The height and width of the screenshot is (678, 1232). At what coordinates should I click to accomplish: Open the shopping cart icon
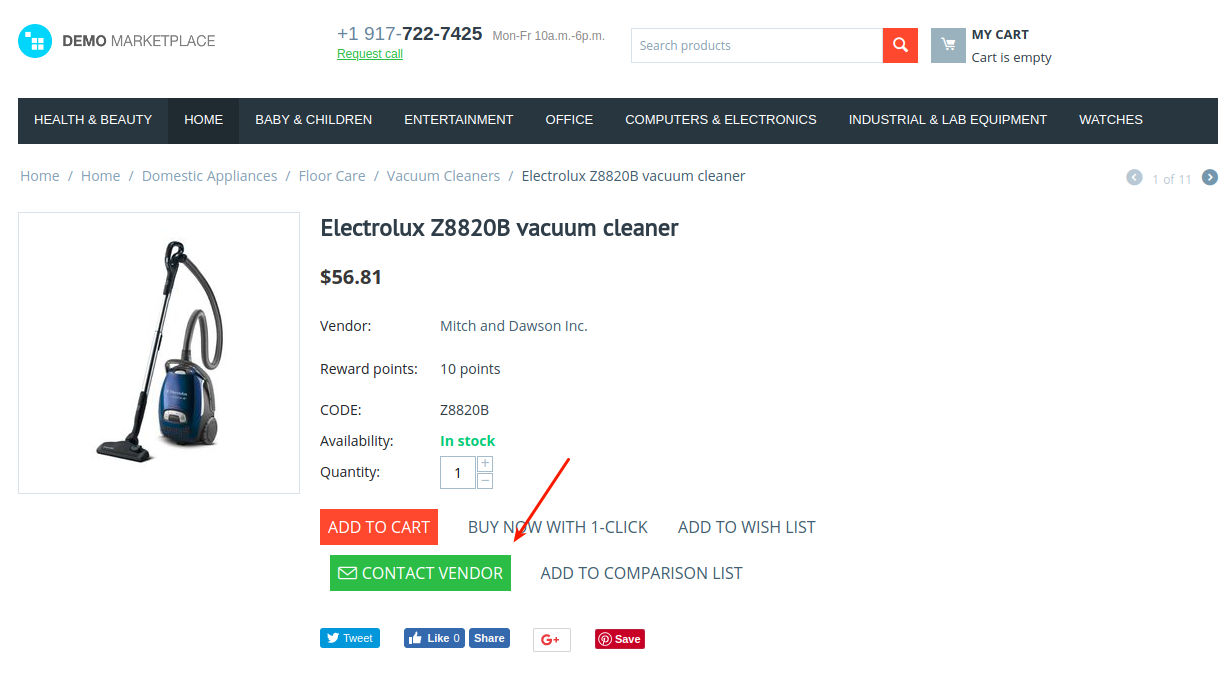pyautogui.click(x=948, y=45)
